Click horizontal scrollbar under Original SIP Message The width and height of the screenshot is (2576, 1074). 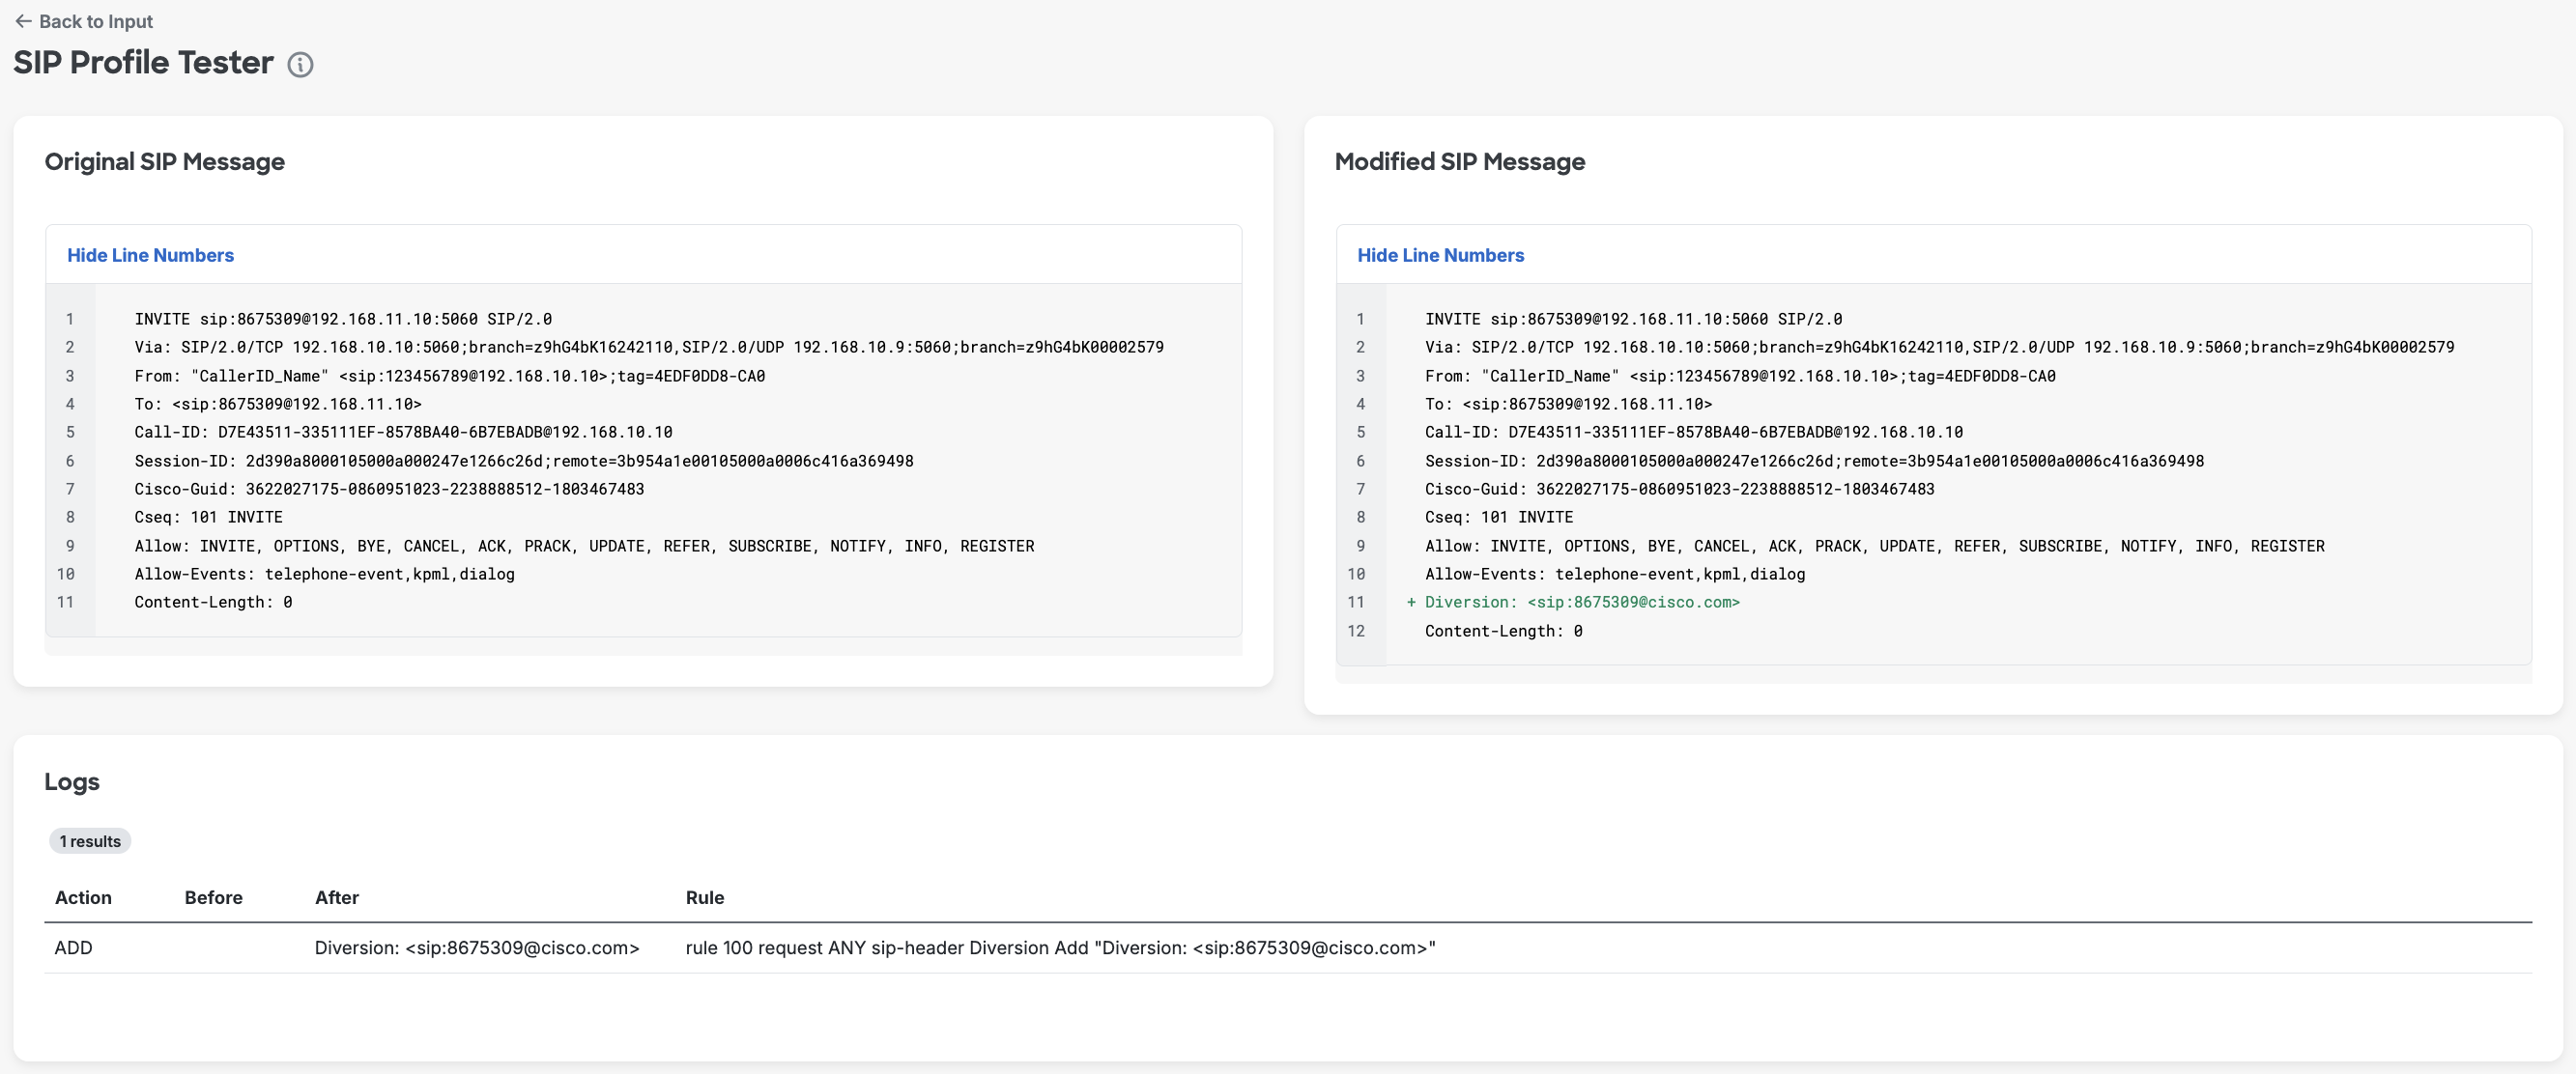pyautogui.click(x=643, y=647)
